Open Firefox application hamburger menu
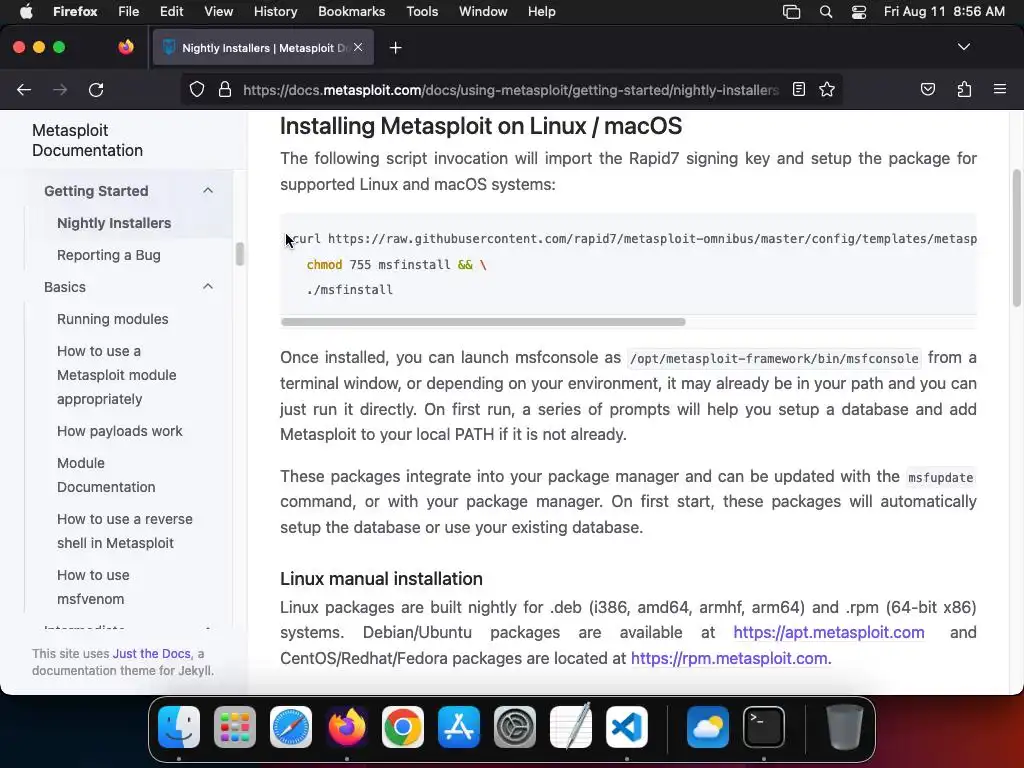The image size is (1024, 768). point(999,89)
